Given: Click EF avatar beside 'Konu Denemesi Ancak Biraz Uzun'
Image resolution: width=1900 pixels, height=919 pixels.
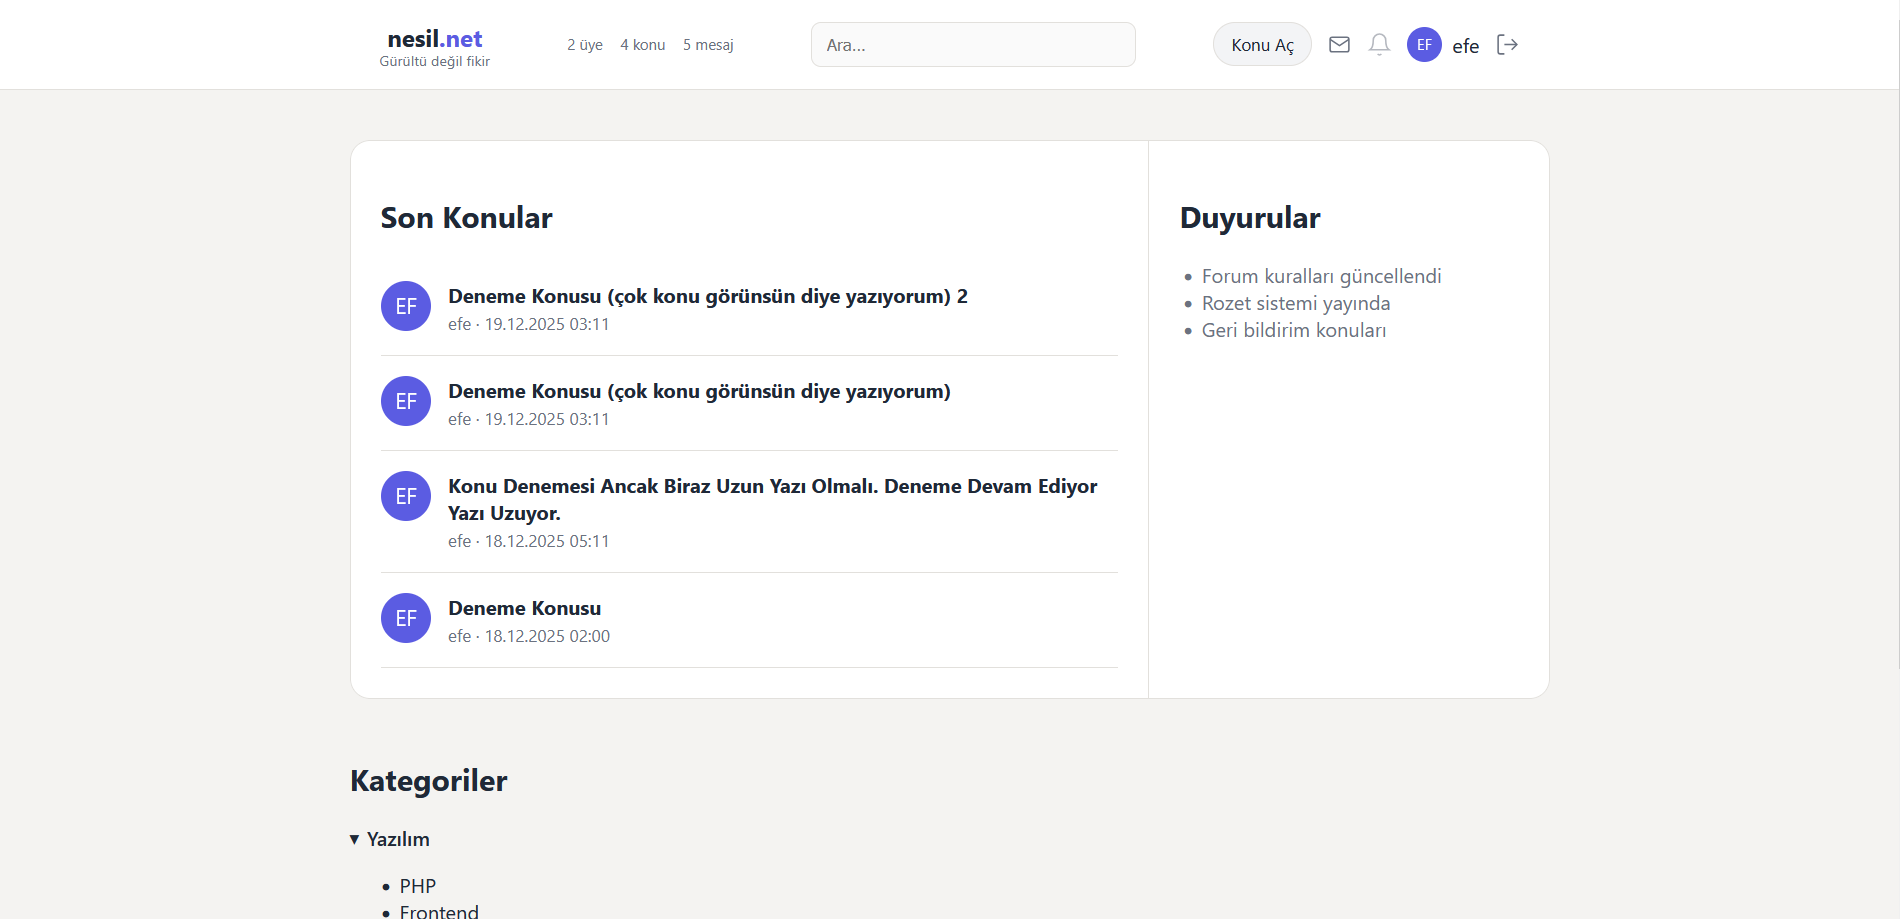Looking at the screenshot, I should point(406,496).
